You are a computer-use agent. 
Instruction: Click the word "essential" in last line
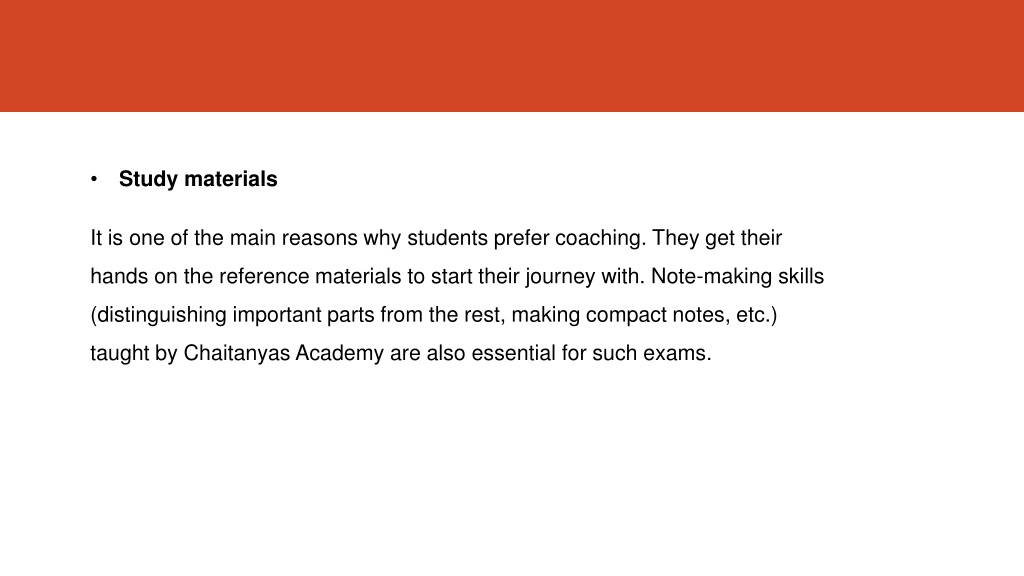point(513,353)
